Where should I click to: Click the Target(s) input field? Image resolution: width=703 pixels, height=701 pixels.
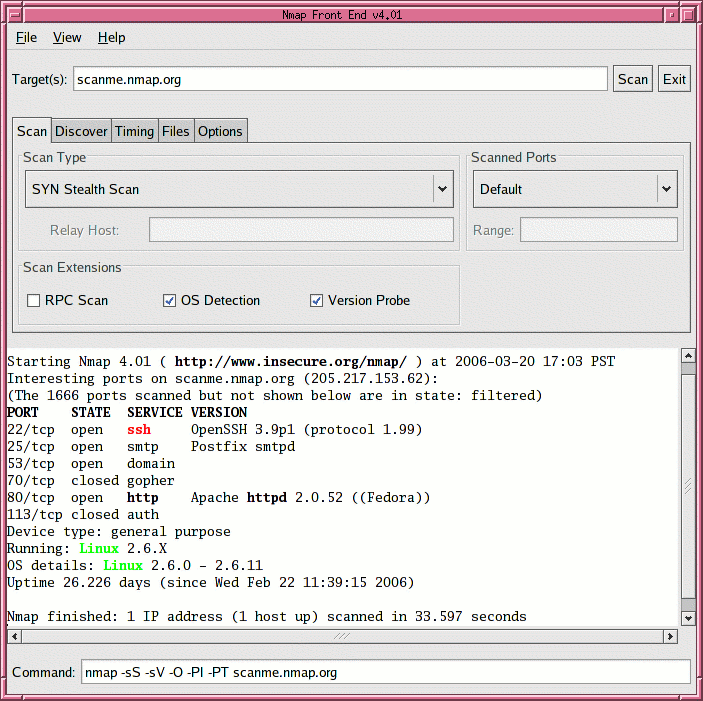[340, 79]
